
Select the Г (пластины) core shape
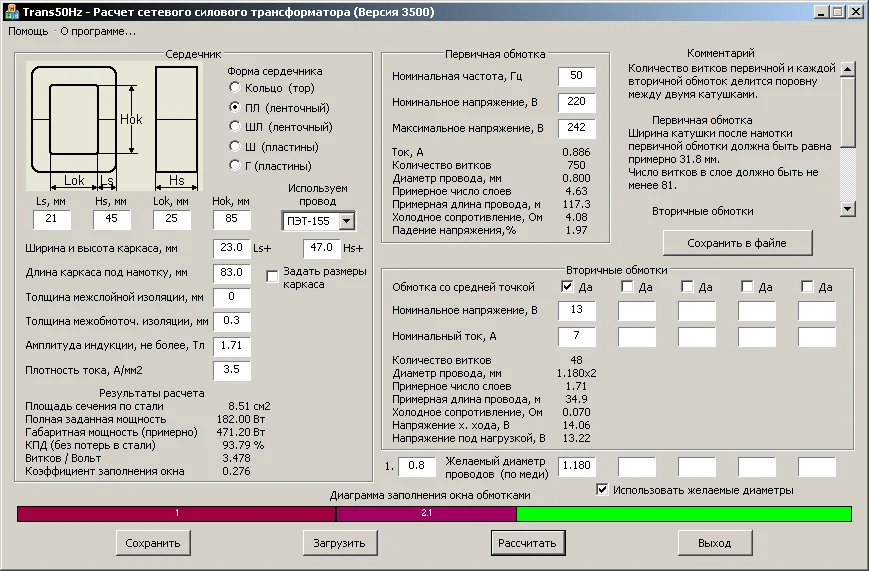click(x=236, y=166)
